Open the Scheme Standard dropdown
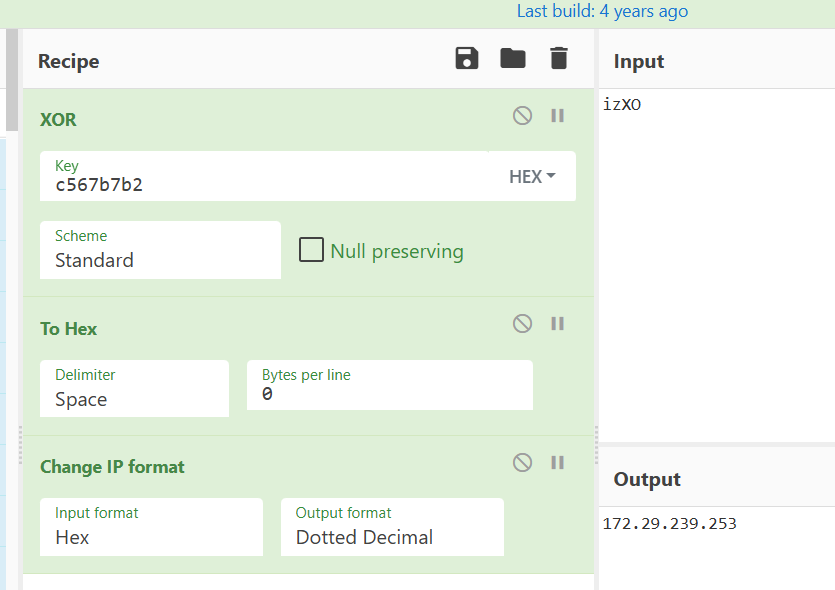The width and height of the screenshot is (835, 590). pyautogui.click(x=160, y=250)
